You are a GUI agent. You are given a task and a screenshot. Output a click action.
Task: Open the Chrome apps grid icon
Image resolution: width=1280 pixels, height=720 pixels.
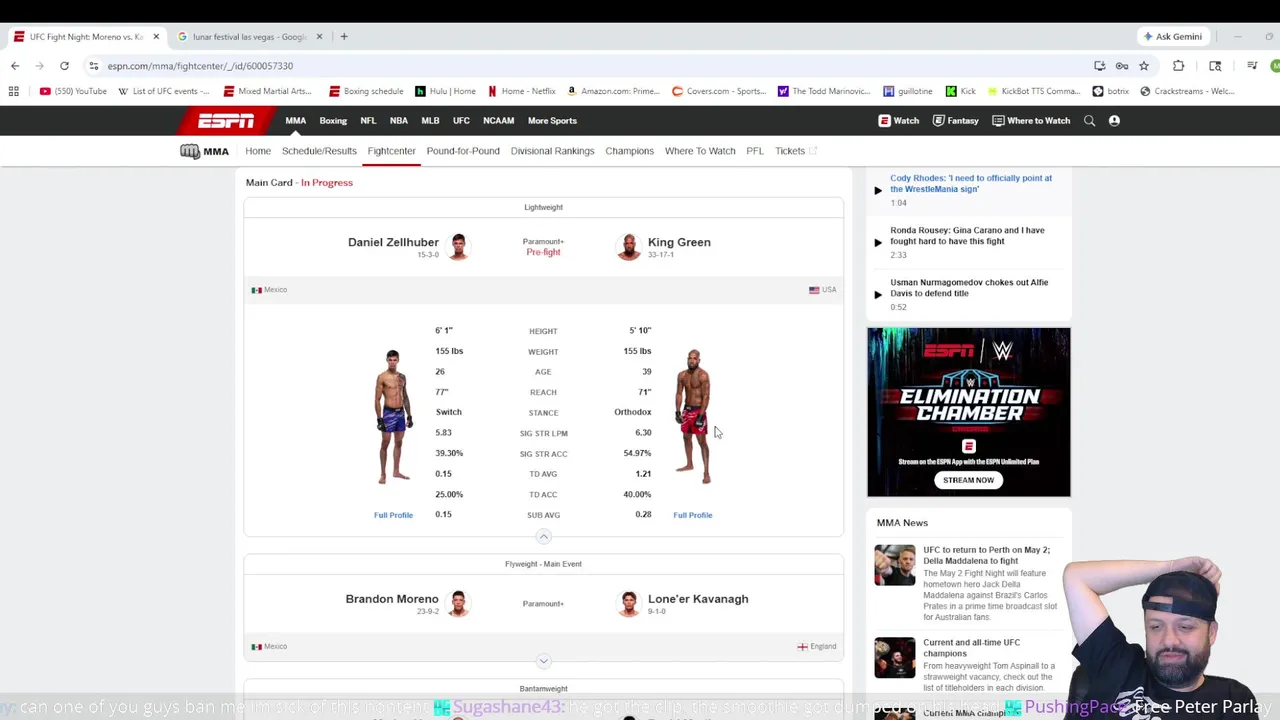[14, 91]
